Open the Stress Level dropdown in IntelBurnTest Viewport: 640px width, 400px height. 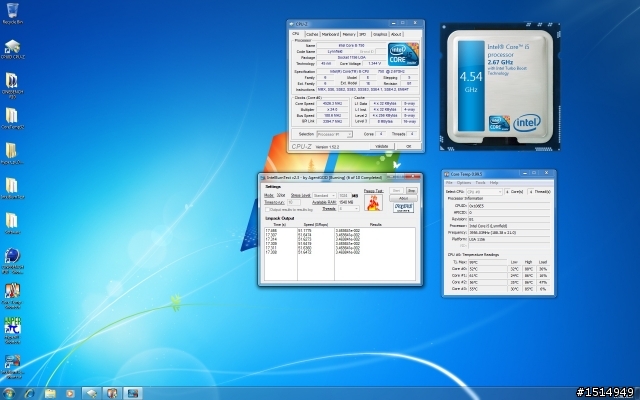(324, 196)
